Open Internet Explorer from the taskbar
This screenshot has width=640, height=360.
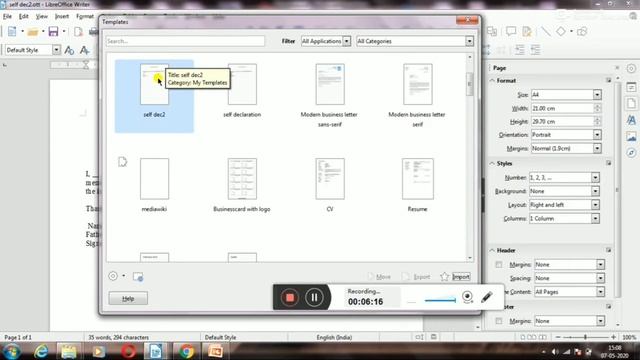point(41,351)
